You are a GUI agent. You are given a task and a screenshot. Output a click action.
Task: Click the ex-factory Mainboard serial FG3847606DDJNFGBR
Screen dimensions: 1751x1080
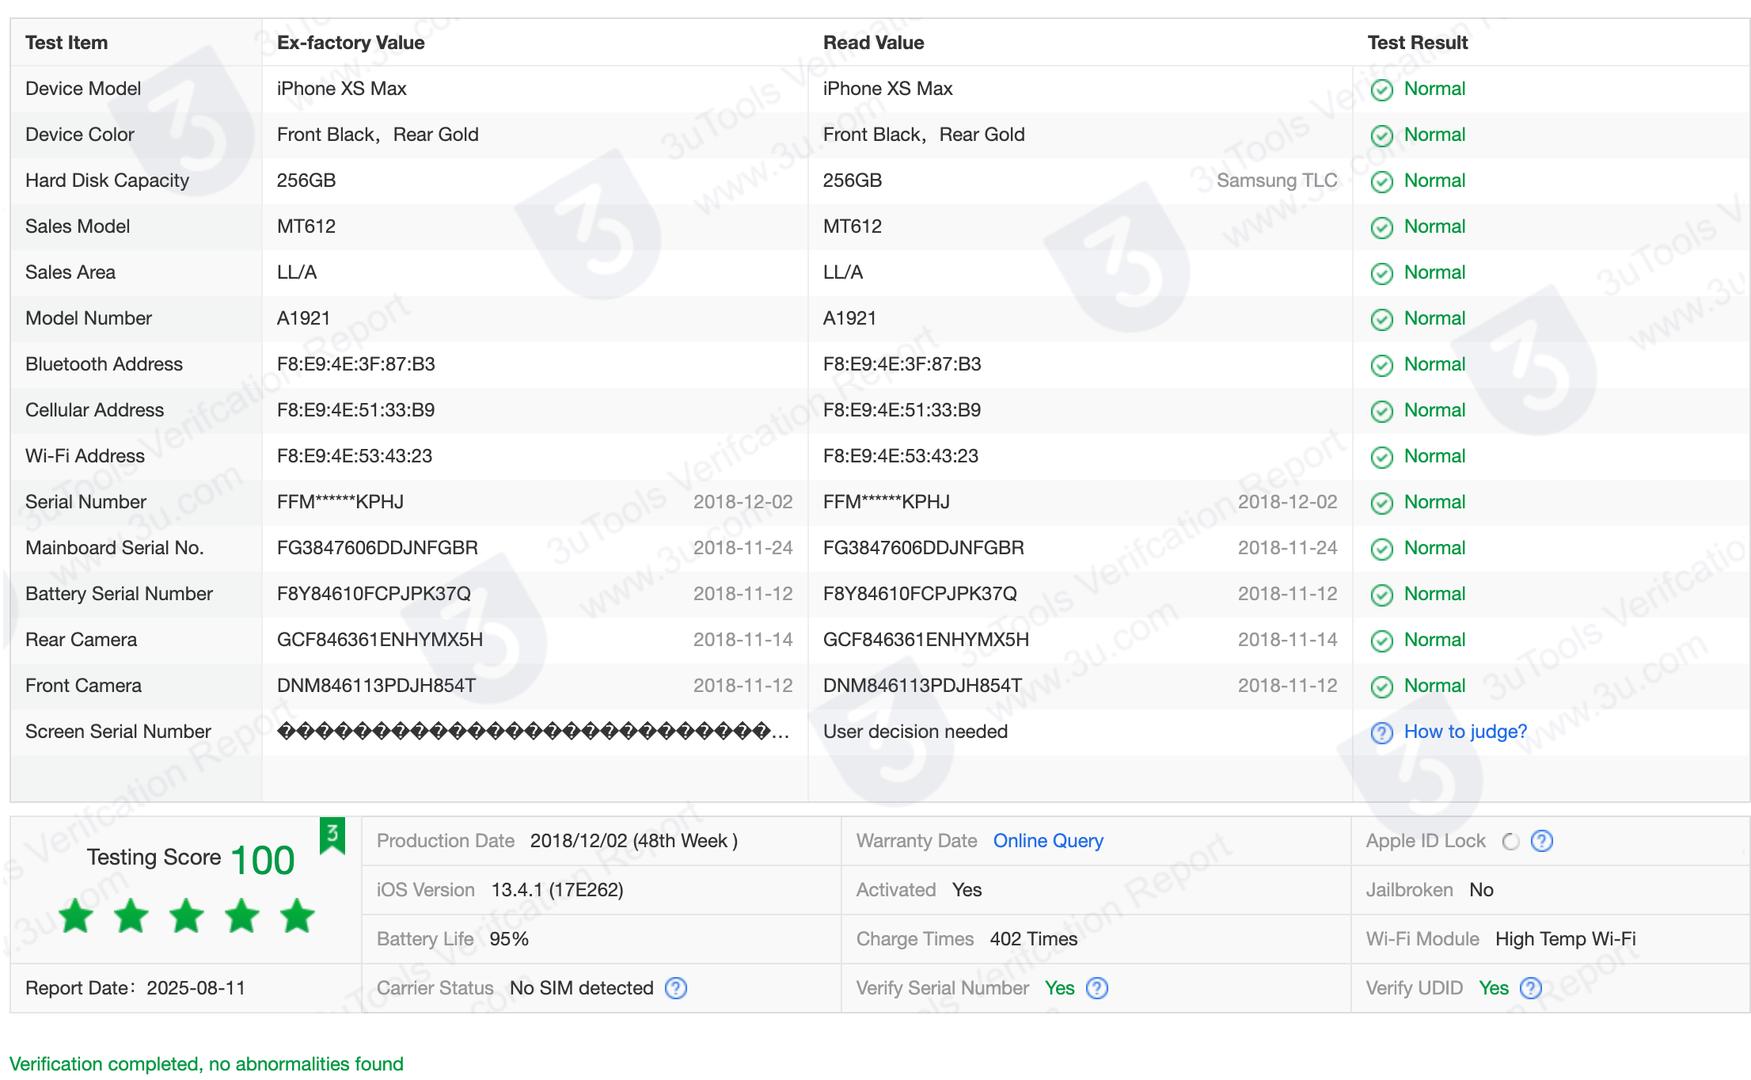click(x=377, y=548)
